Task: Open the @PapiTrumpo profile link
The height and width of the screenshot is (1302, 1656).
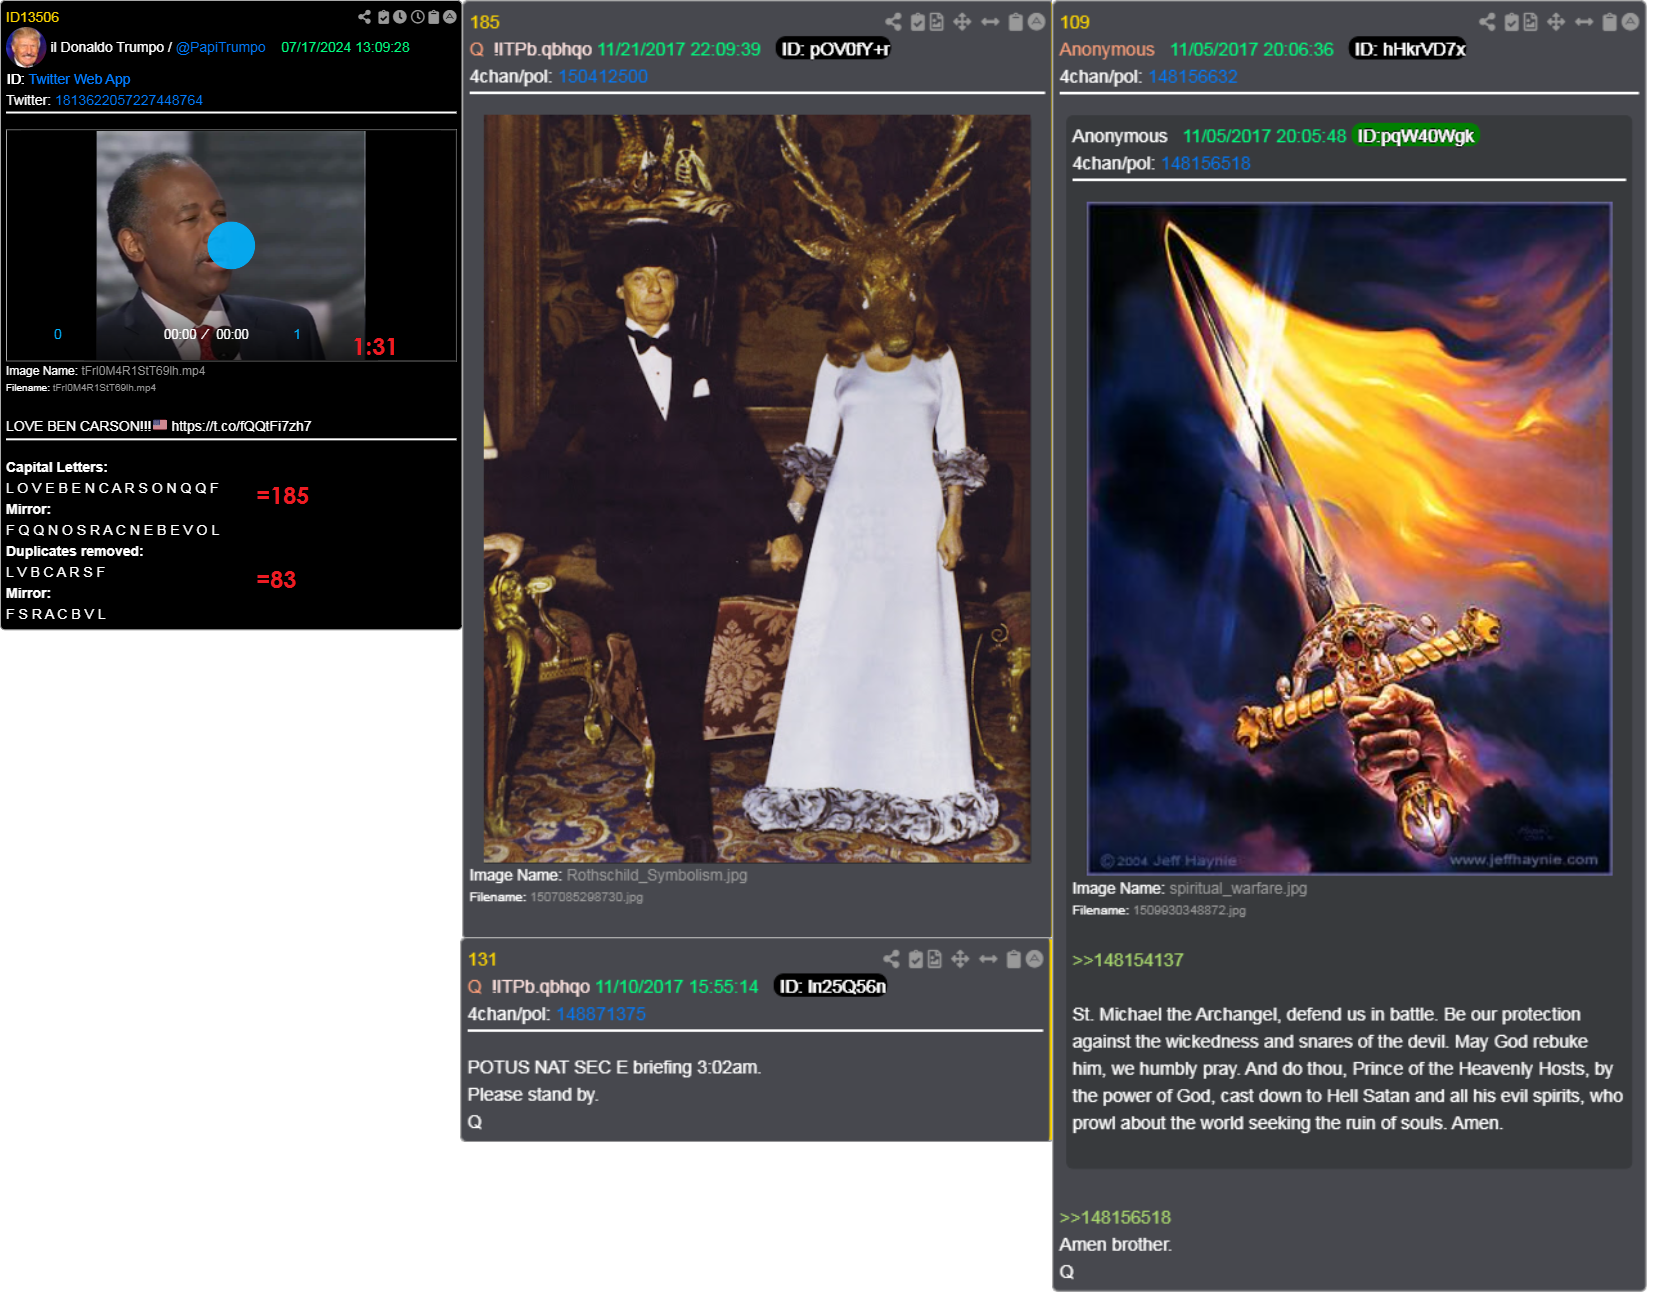Action: tap(221, 47)
